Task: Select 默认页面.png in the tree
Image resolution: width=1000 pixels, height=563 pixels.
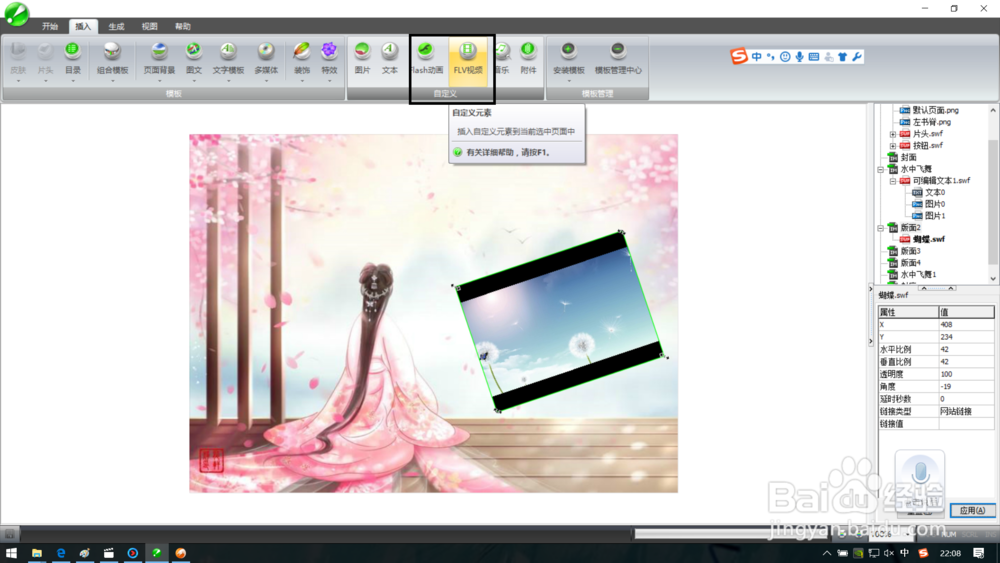Action: pos(936,110)
